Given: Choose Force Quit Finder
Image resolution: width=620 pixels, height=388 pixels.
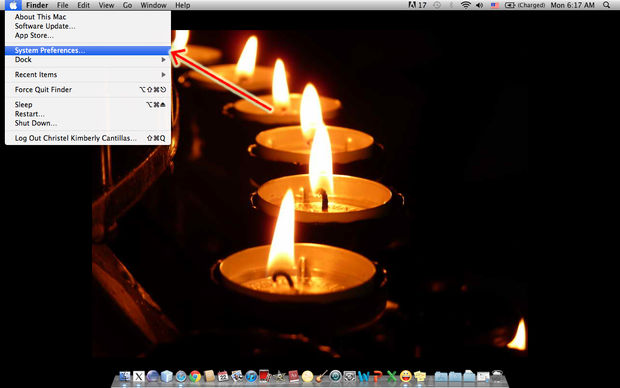Looking at the screenshot, I should (88, 90).
